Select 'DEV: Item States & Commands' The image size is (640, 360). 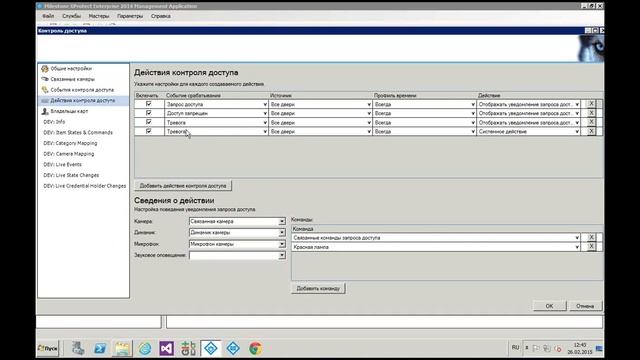click(78, 132)
